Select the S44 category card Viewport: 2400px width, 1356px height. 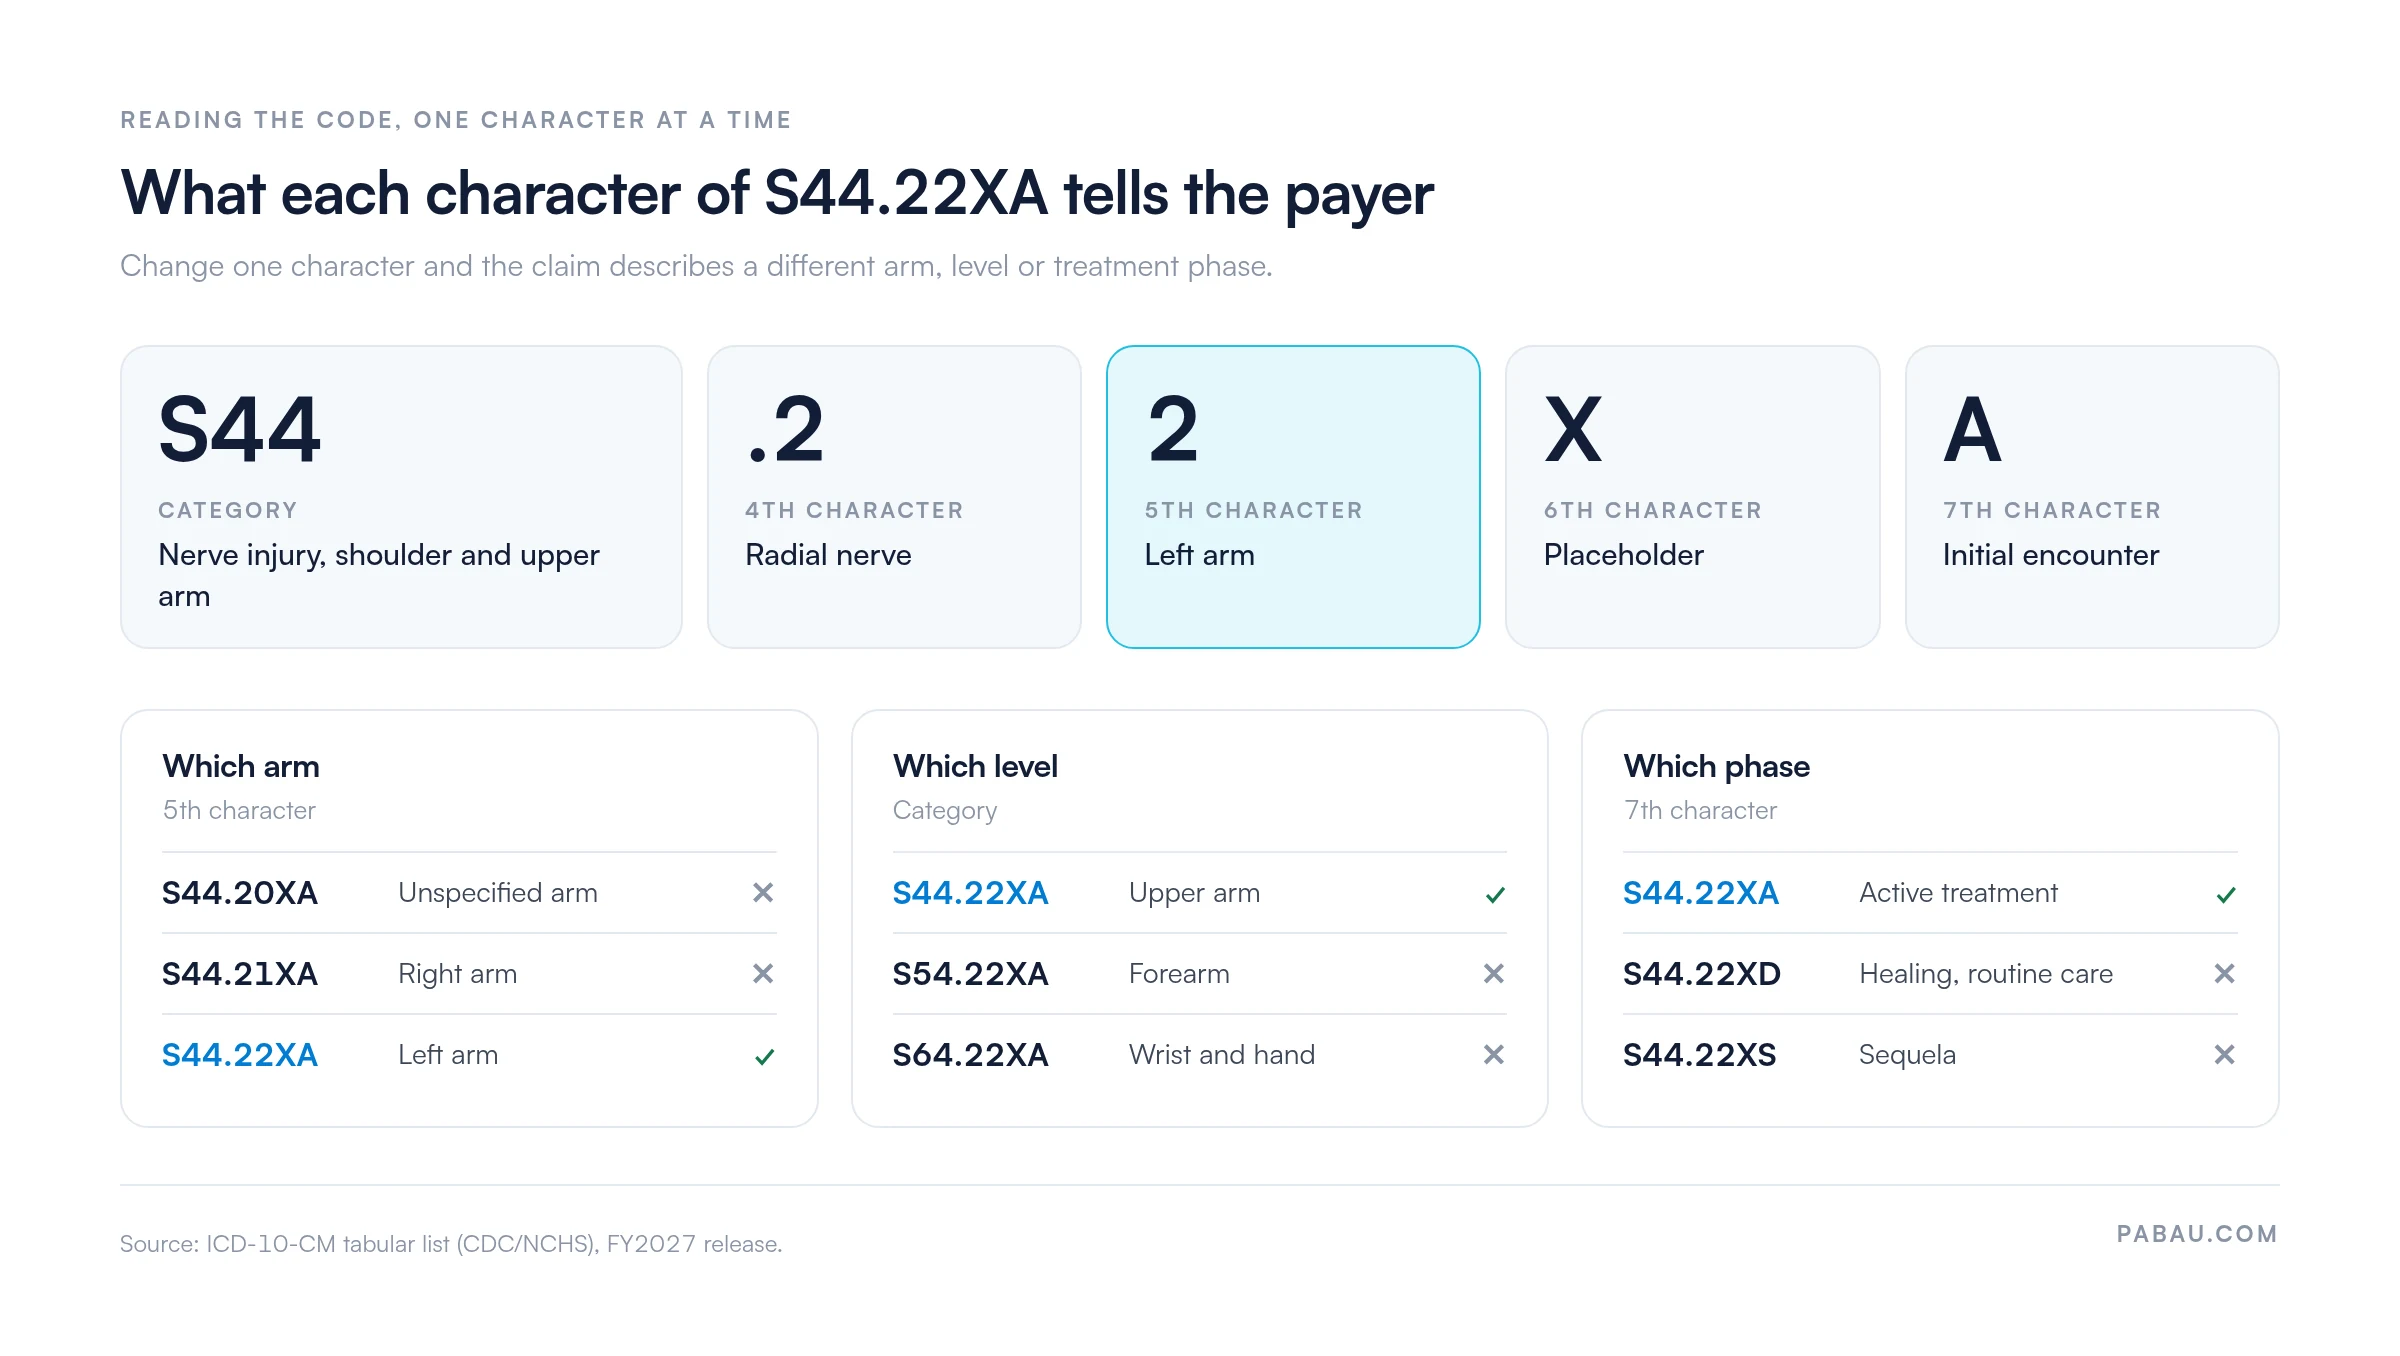click(401, 497)
